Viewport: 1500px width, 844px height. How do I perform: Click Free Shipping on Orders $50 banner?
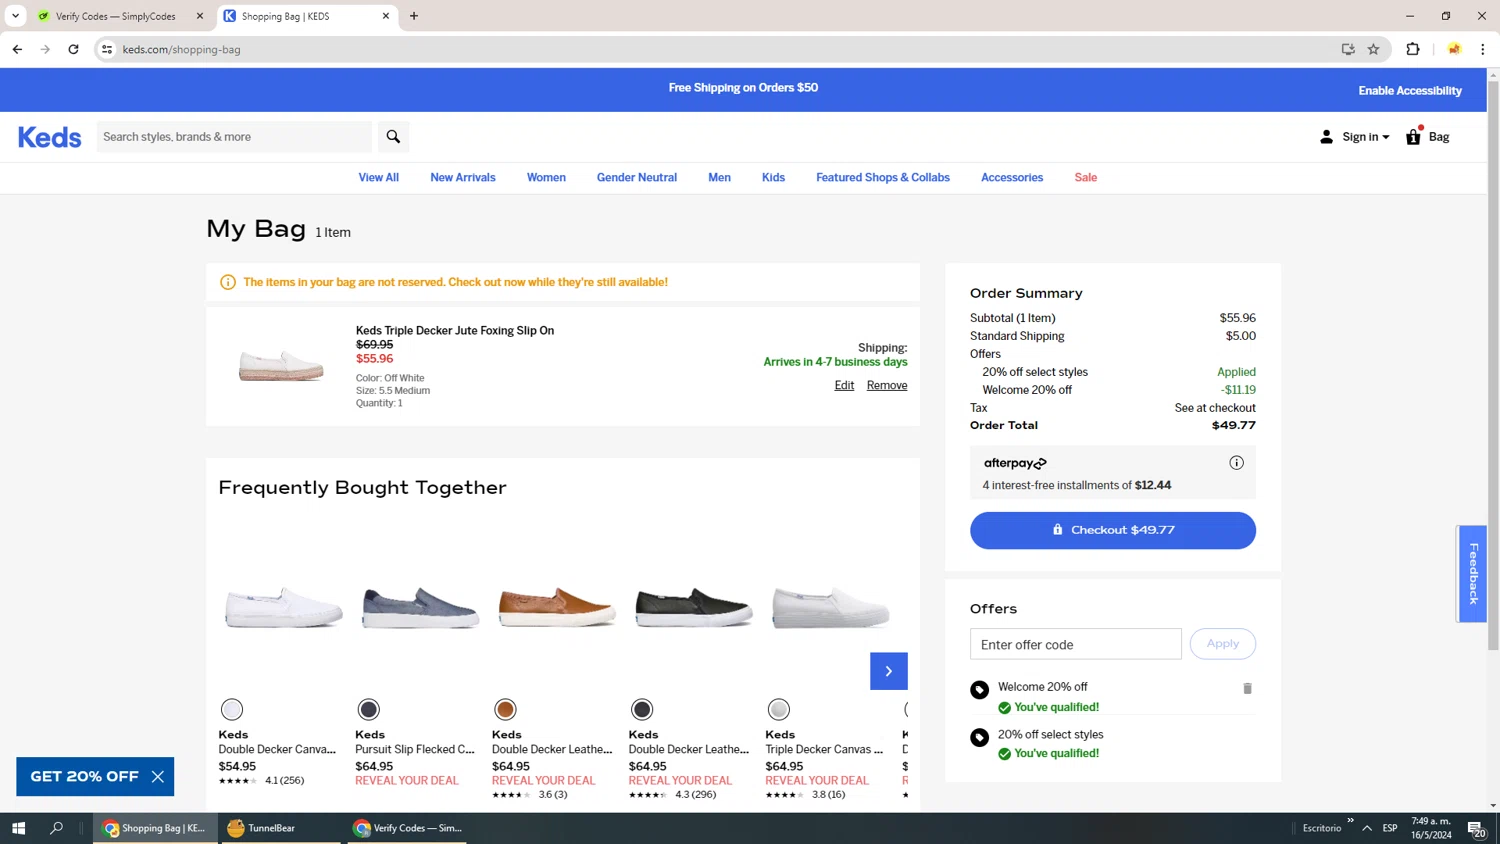tap(743, 88)
